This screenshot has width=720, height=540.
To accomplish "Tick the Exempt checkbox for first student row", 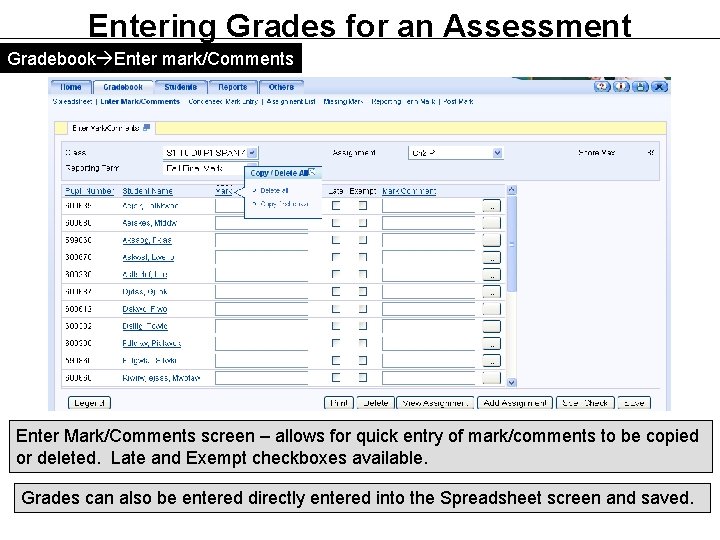I will (363, 206).
